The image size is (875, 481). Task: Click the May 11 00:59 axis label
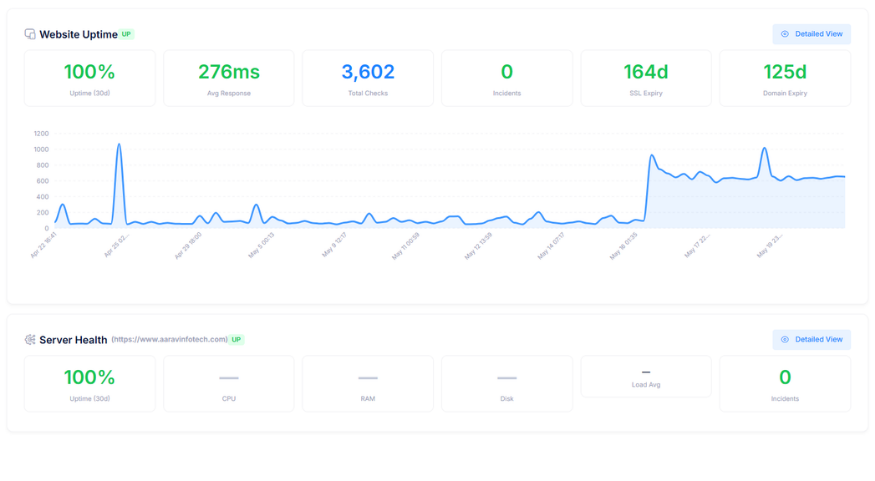point(406,246)
